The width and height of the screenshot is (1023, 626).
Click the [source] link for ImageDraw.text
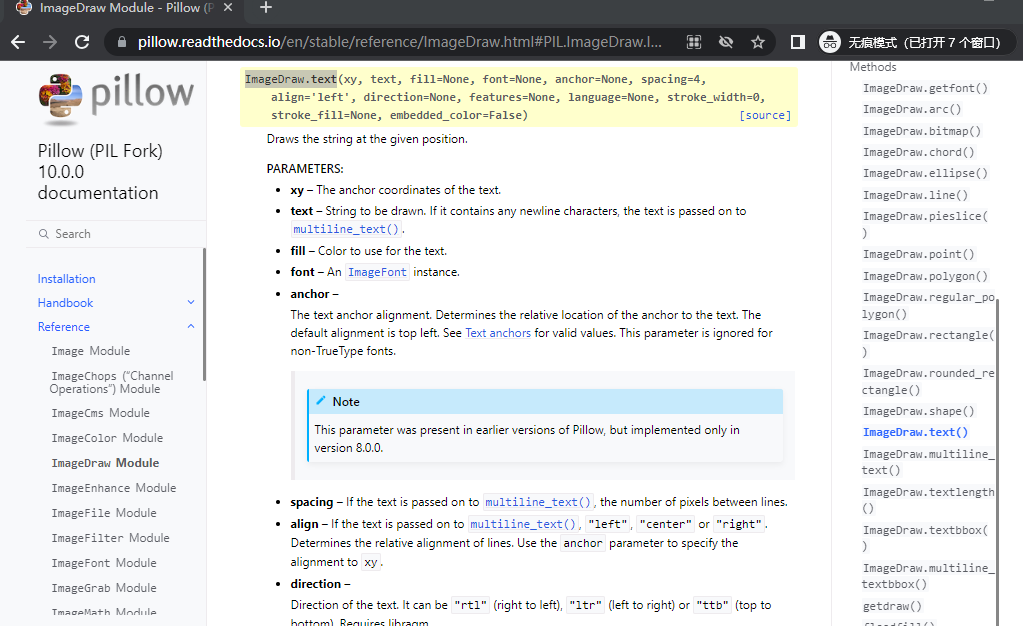[x=765, y=116]
